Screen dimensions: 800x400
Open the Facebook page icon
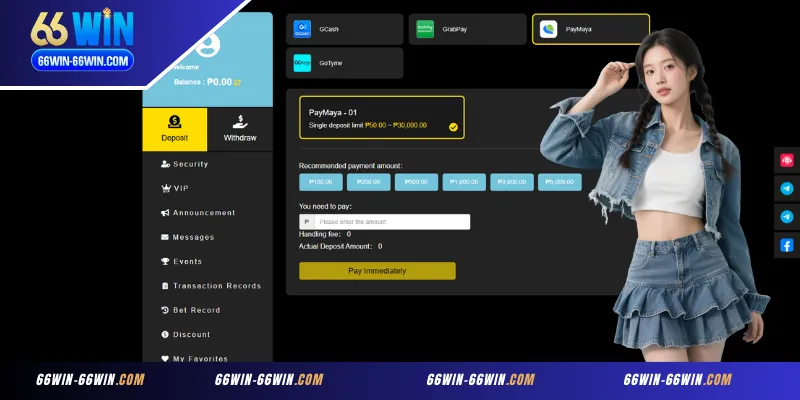pyautogui.click(x=787, y=245)
